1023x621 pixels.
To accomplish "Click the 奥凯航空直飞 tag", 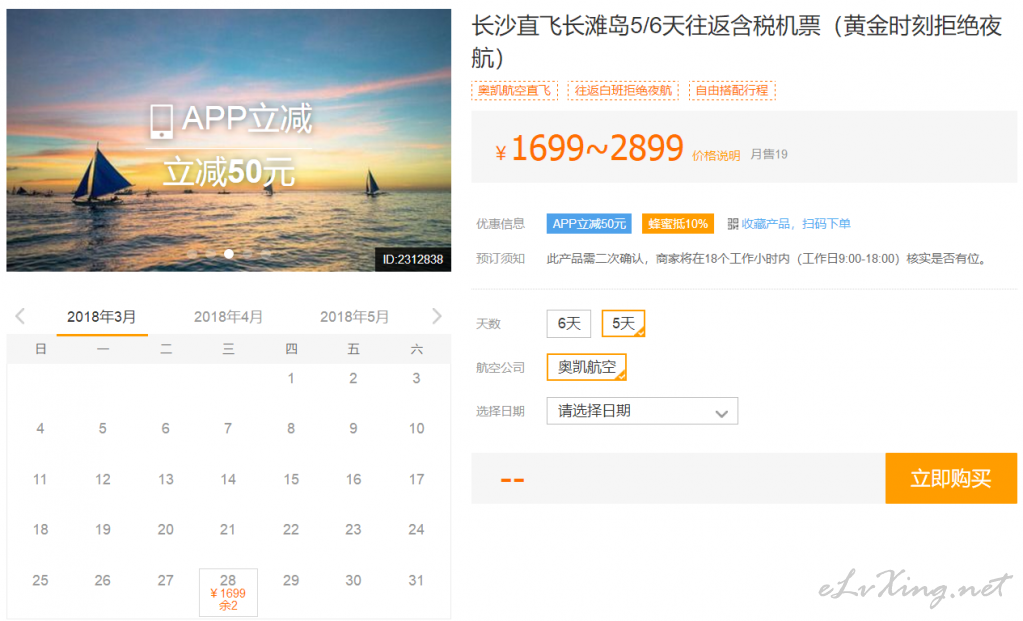I will [x=515, y=90].
